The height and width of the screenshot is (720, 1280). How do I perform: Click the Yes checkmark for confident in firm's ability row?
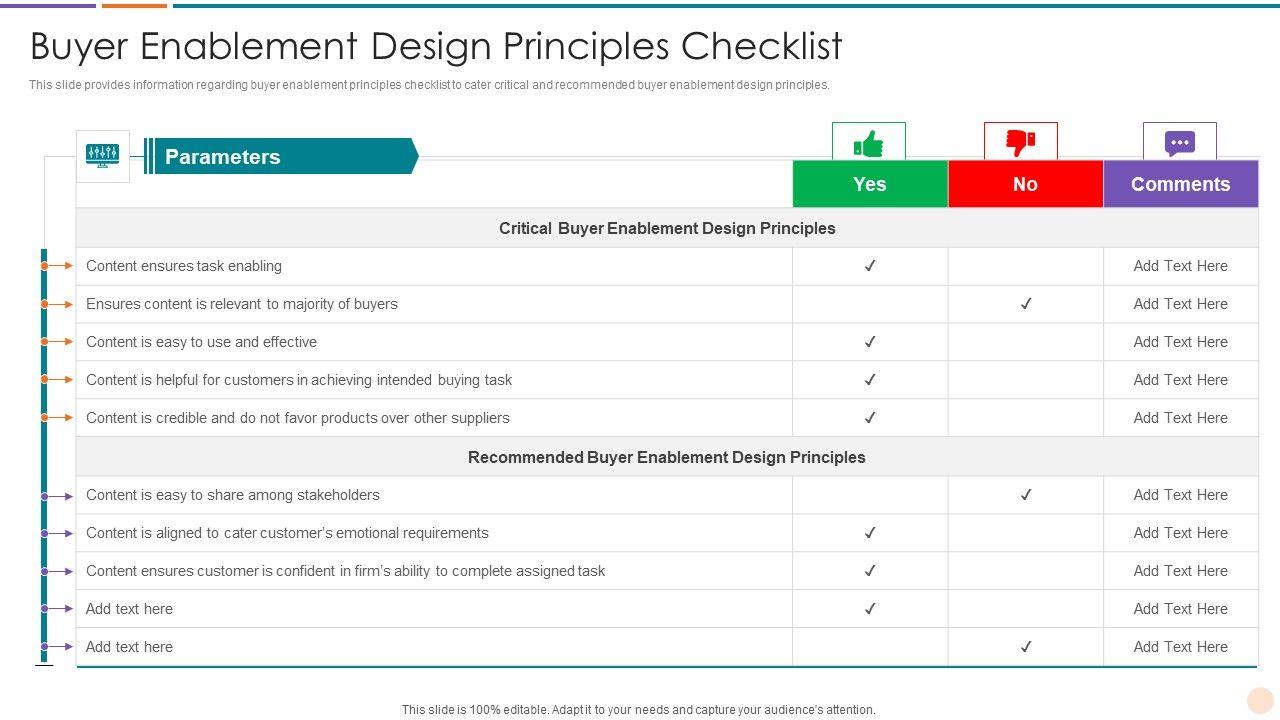pos(870,571)
